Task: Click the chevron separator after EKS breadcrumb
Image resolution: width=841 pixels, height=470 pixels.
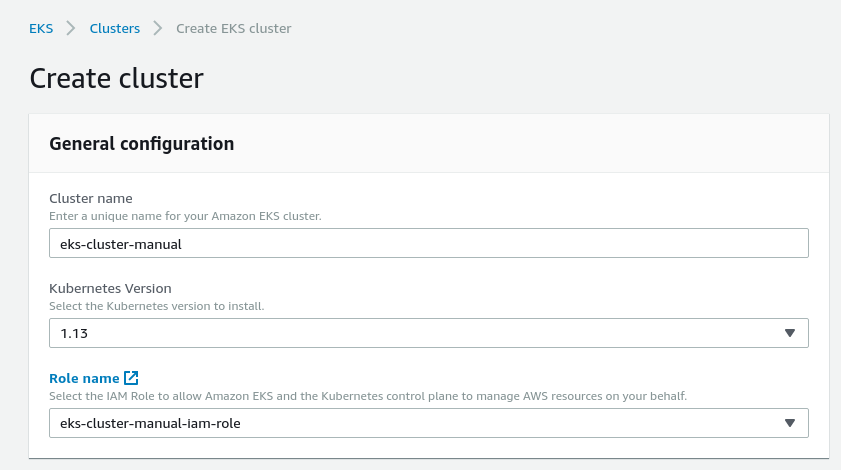Action: pyautogui.click(x=71, y=28)
